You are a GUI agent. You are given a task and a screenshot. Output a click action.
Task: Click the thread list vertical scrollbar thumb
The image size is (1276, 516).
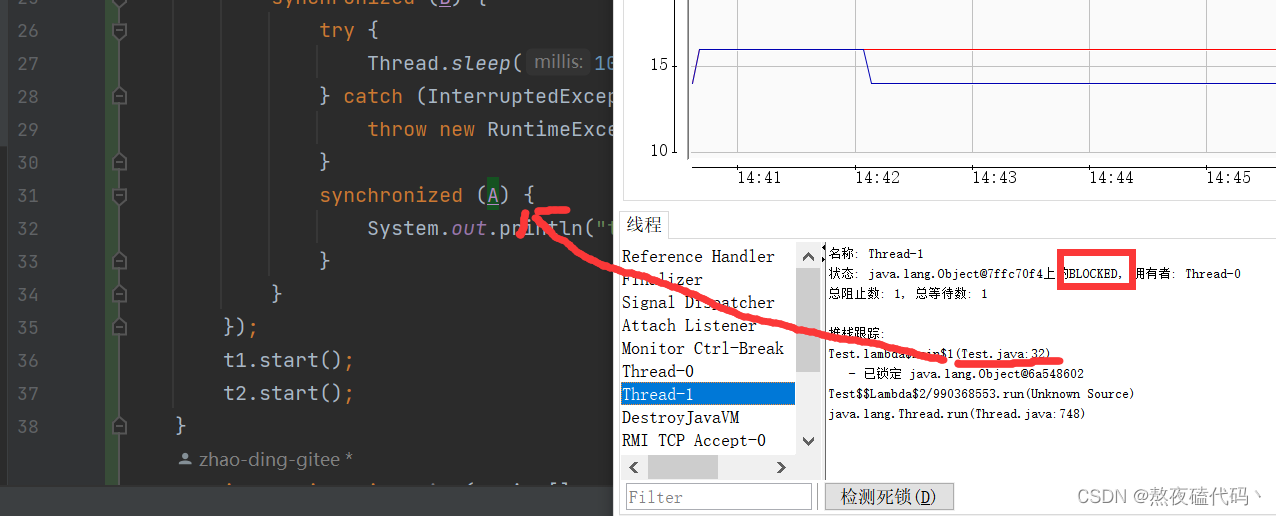point(808,322)
